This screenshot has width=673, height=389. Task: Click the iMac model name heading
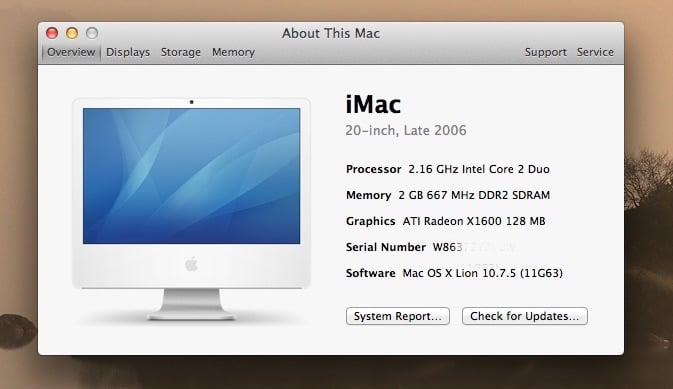373,104
